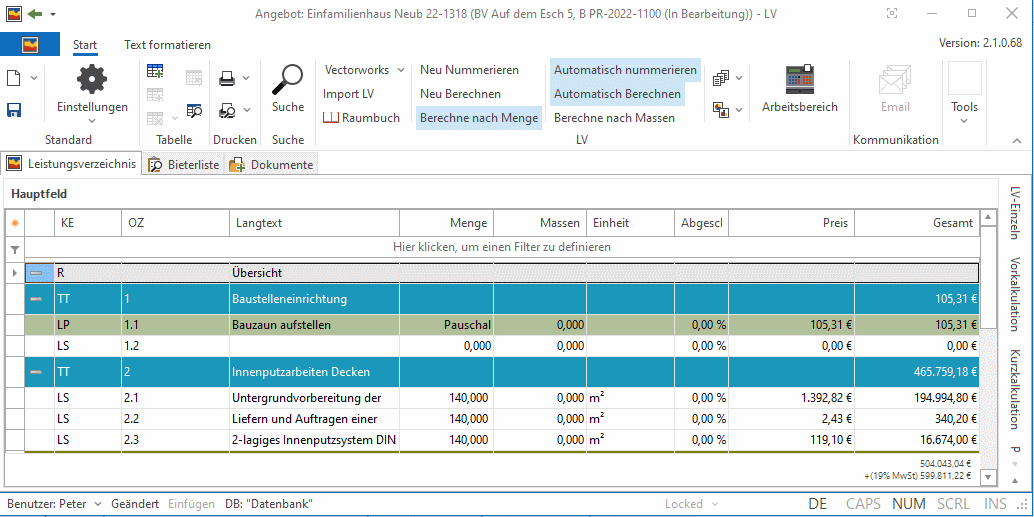Open dropdown arrow next to new document
This screenshot has width=1034, height=517.
tap(33, 78)
